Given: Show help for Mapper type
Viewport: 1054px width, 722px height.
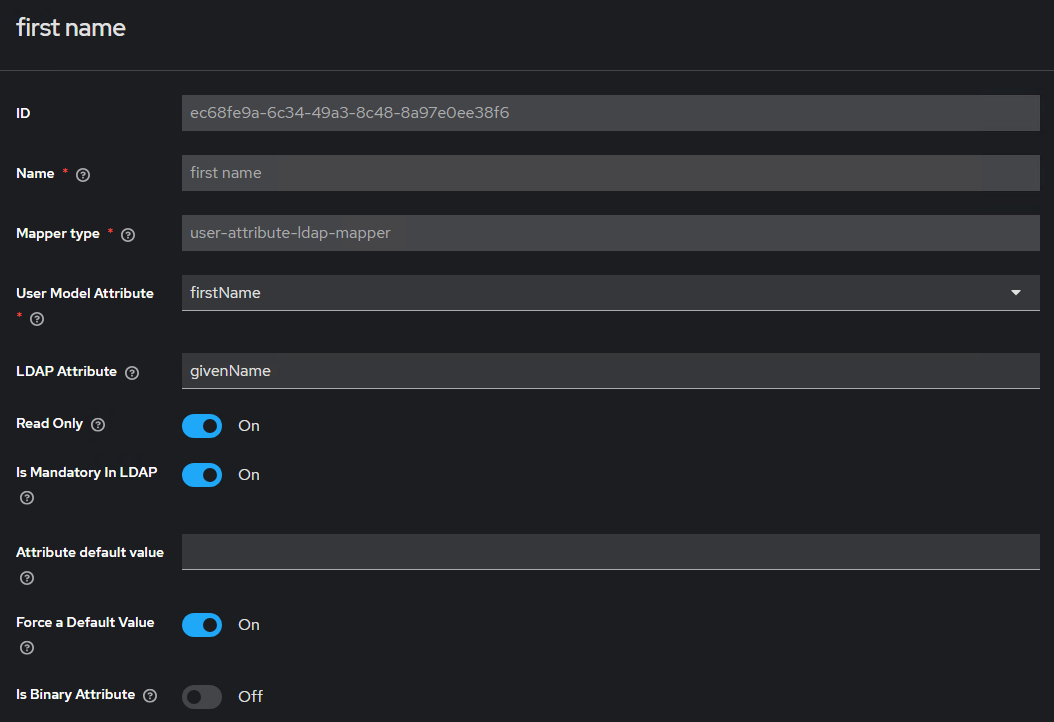Looking at the screenshot, I should tap(128, 234).
